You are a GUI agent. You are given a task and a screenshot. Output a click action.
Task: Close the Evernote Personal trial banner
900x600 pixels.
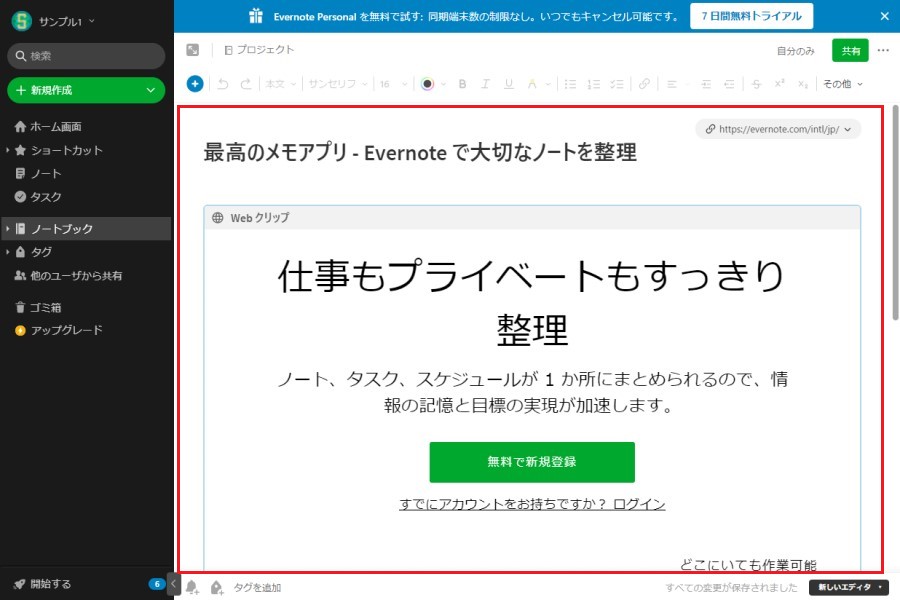(x=885, y=16)
